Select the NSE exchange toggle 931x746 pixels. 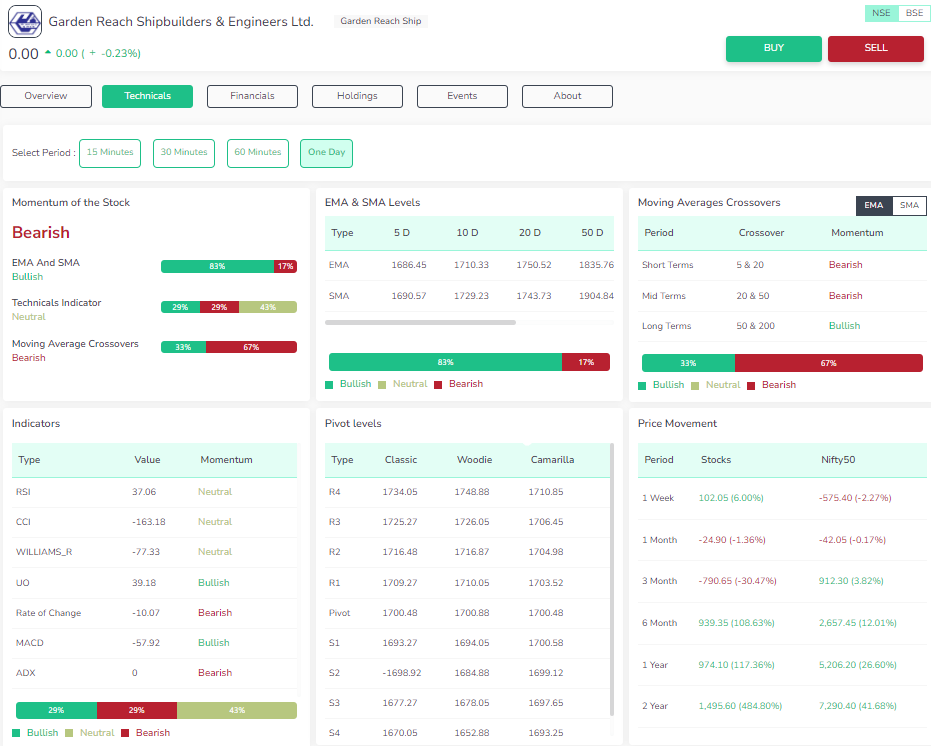(x=880, y=13)
